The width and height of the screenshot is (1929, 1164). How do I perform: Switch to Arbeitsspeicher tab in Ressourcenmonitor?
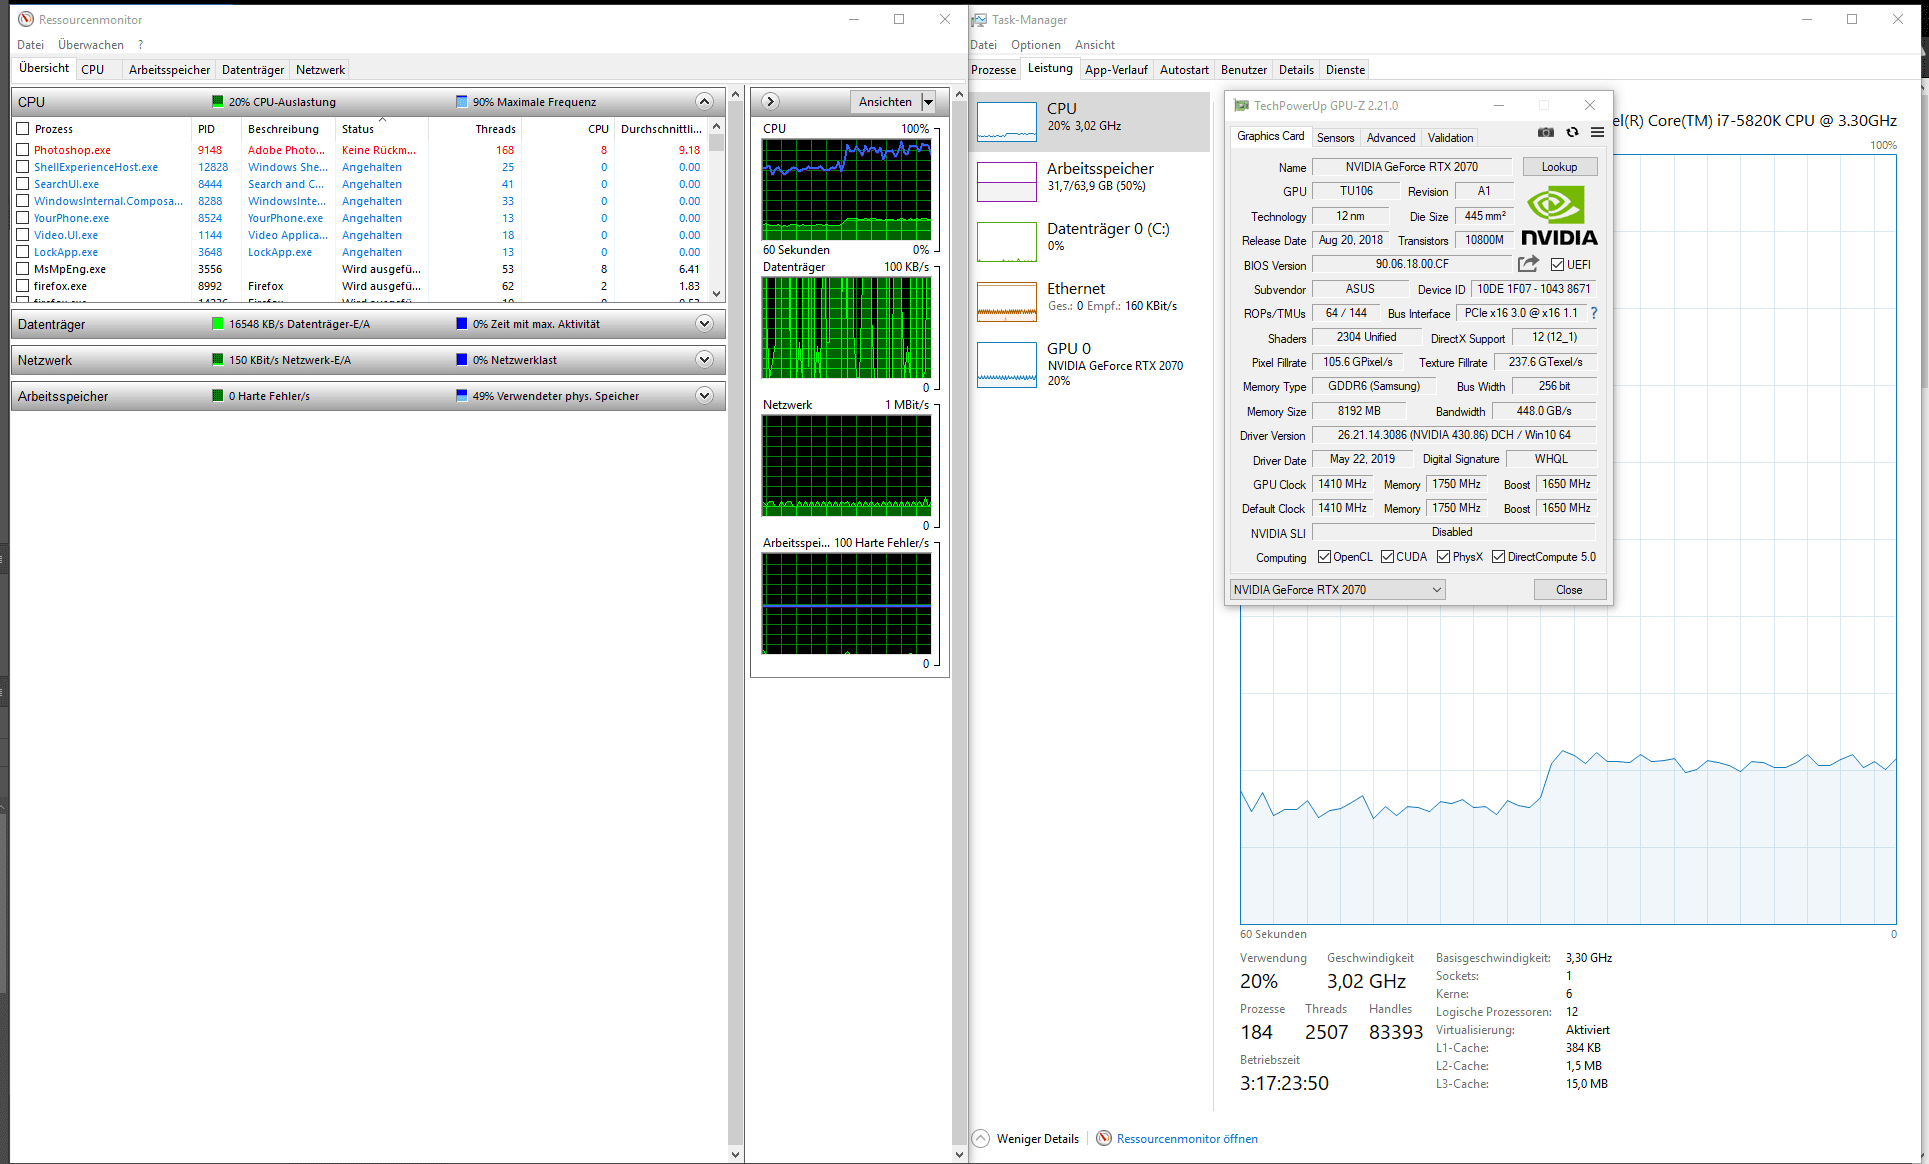(169, 70)
